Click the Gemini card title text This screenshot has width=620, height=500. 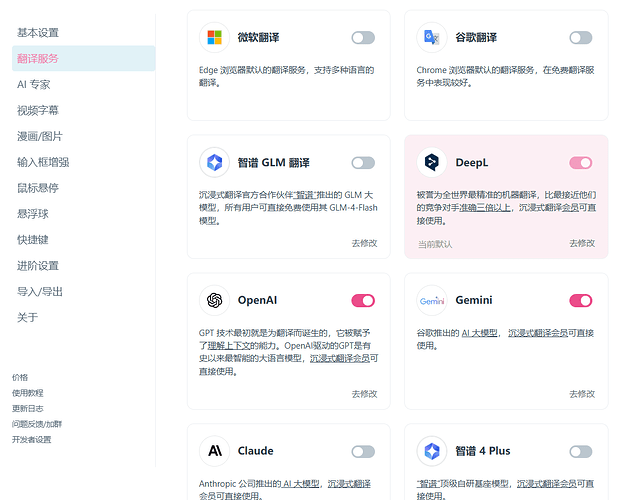coord(474,300)
